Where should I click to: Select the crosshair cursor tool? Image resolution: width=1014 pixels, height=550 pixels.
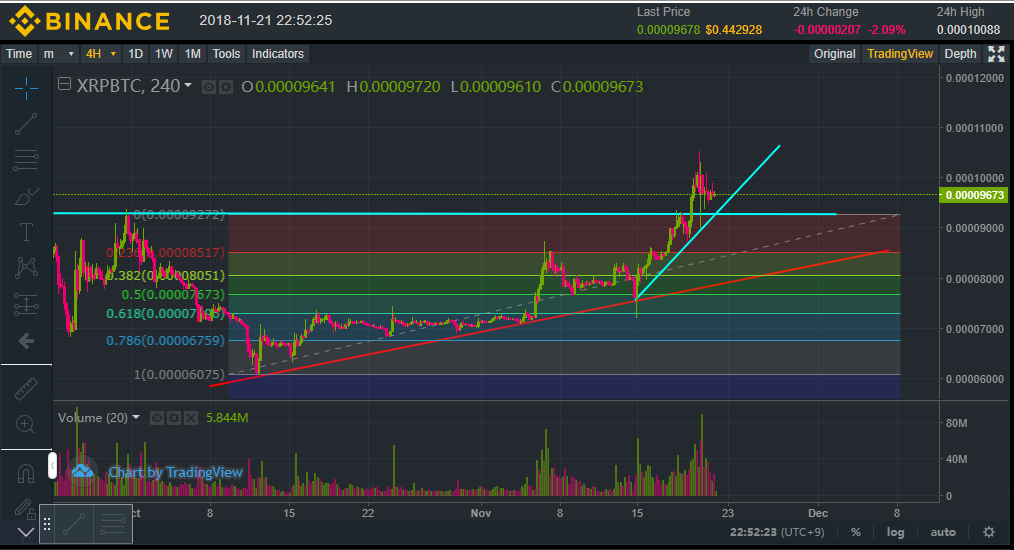(x=26, y=88)
